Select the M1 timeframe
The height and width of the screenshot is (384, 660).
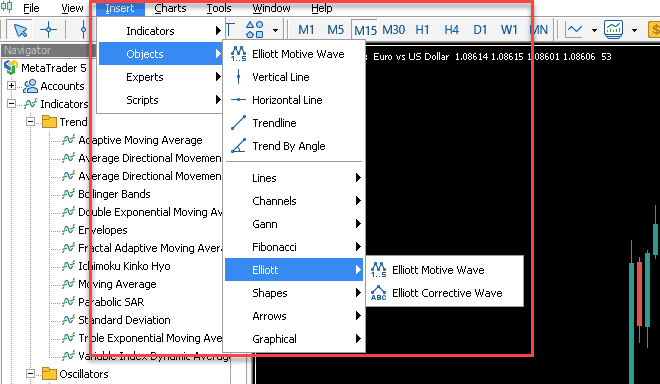pyautogui.click(x=306, y=30)
